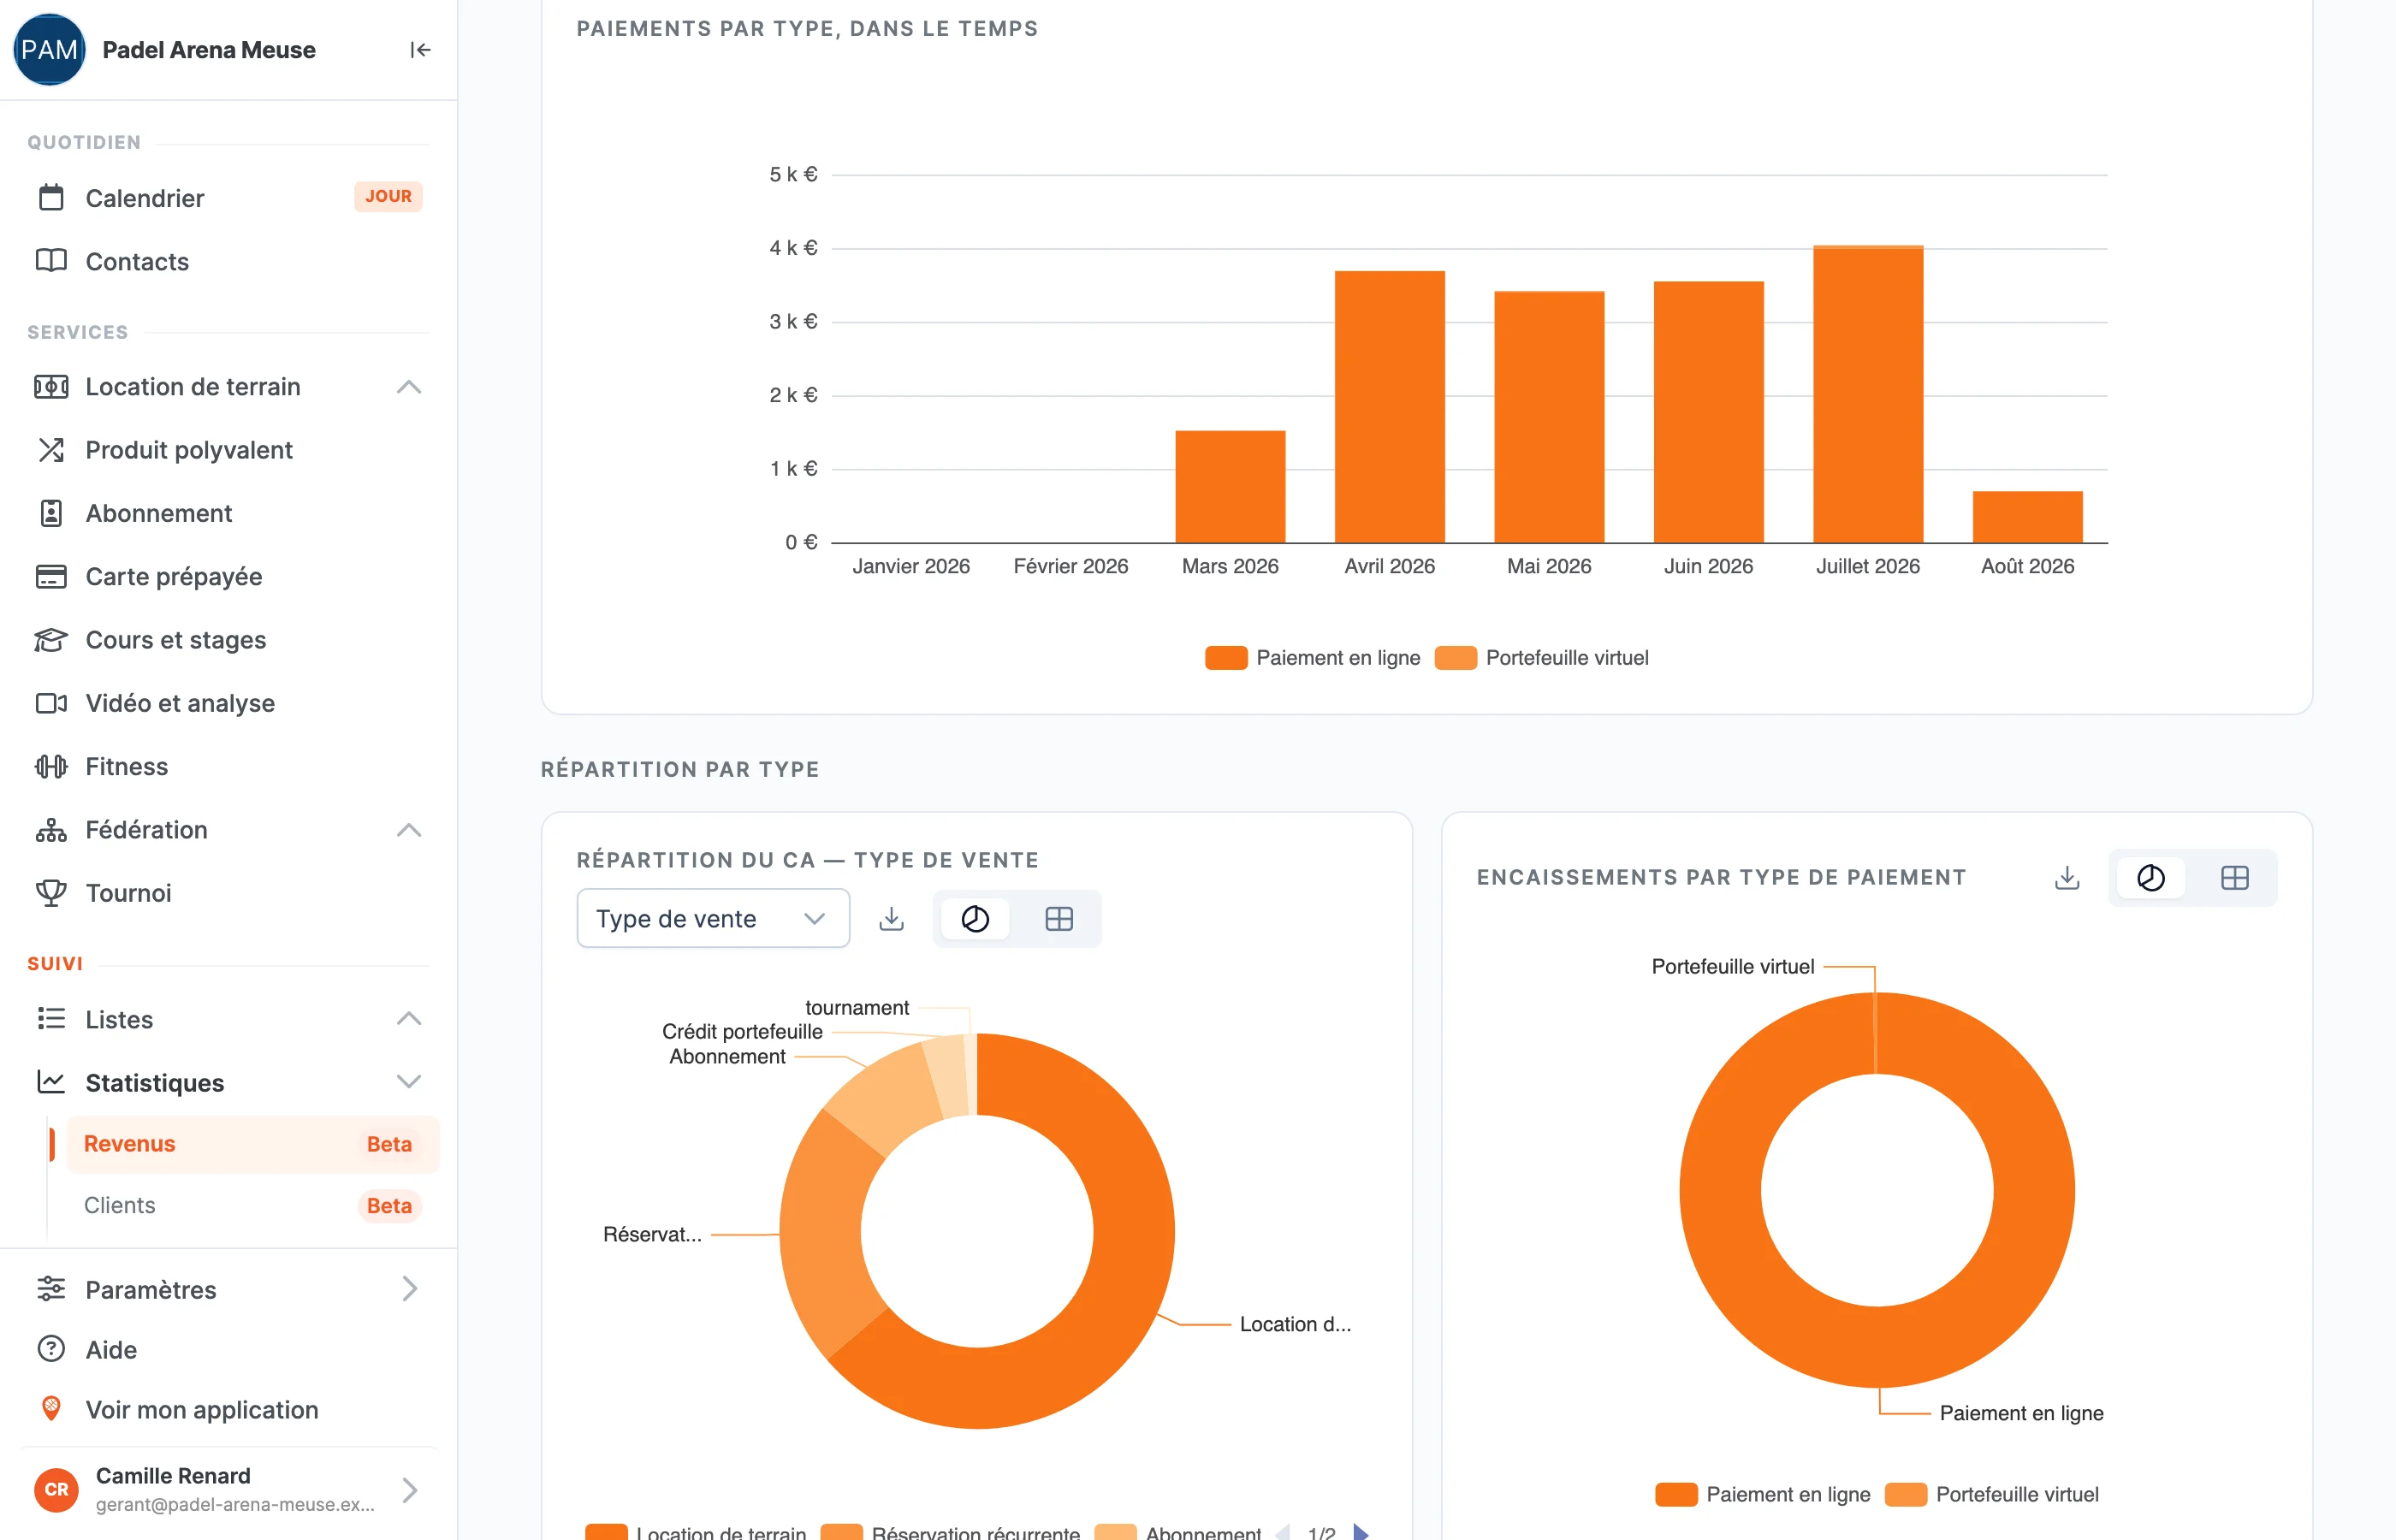The height and width of the screenshot is (1540, 2396).
Task: Open the Clients statistics page
Action: pos(252,1205)
